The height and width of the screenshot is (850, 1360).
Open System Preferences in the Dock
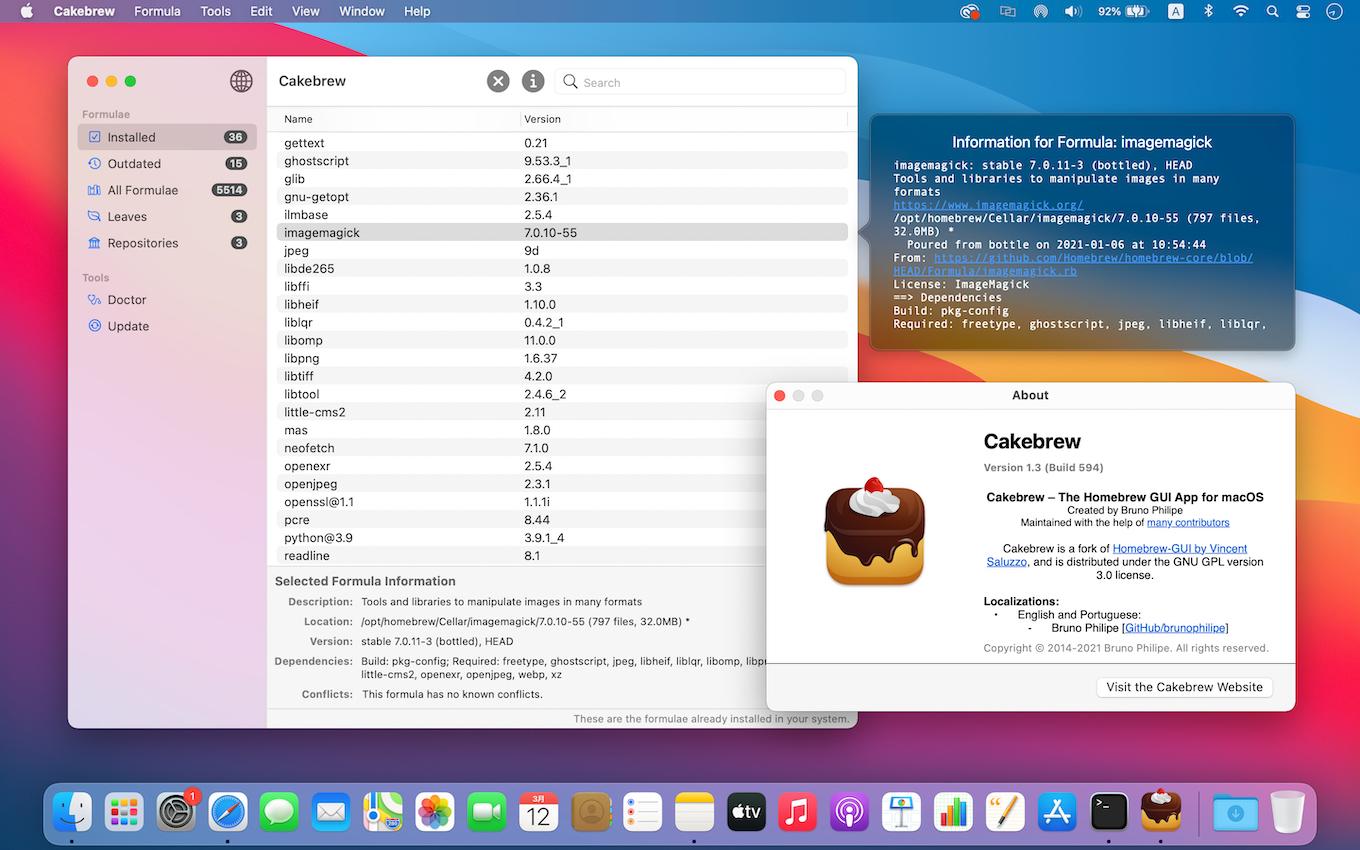176,811
